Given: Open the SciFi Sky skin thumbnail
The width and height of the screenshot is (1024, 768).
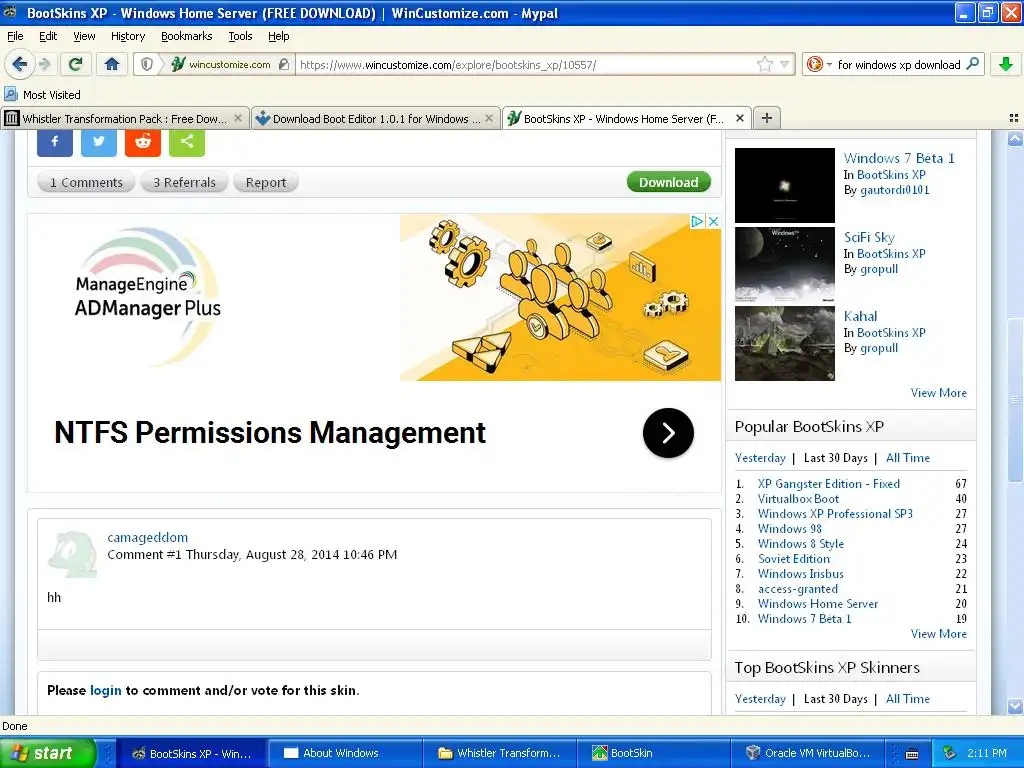Looking at the screenshot, I should tap(784, 264).
